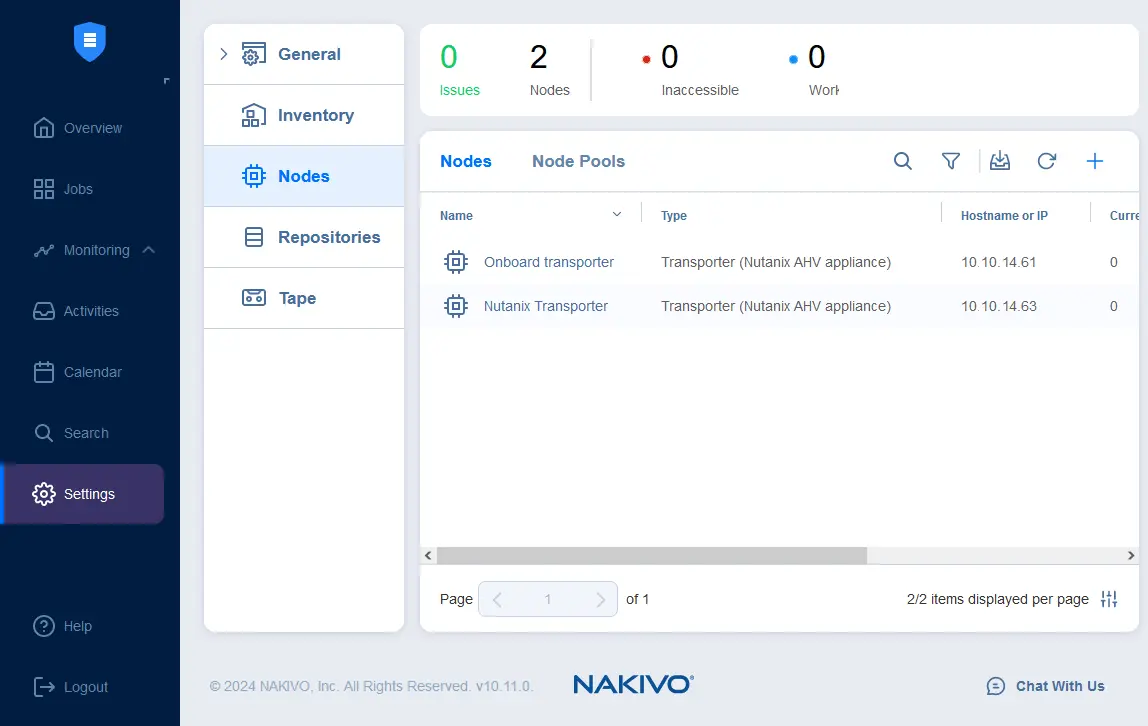
Task: Click the Onboard transporter row icon
Action: click(455, 262)
